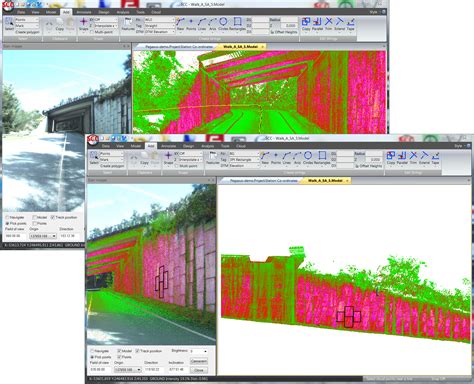Open Cloud tab in front window ribbon

241,146
